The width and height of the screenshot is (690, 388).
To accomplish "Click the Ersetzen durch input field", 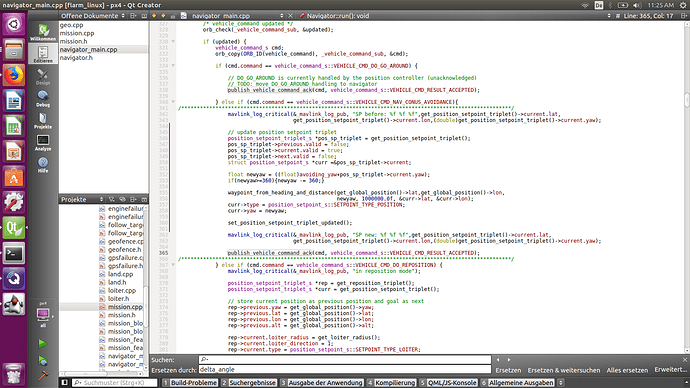I will pos(345,370).
